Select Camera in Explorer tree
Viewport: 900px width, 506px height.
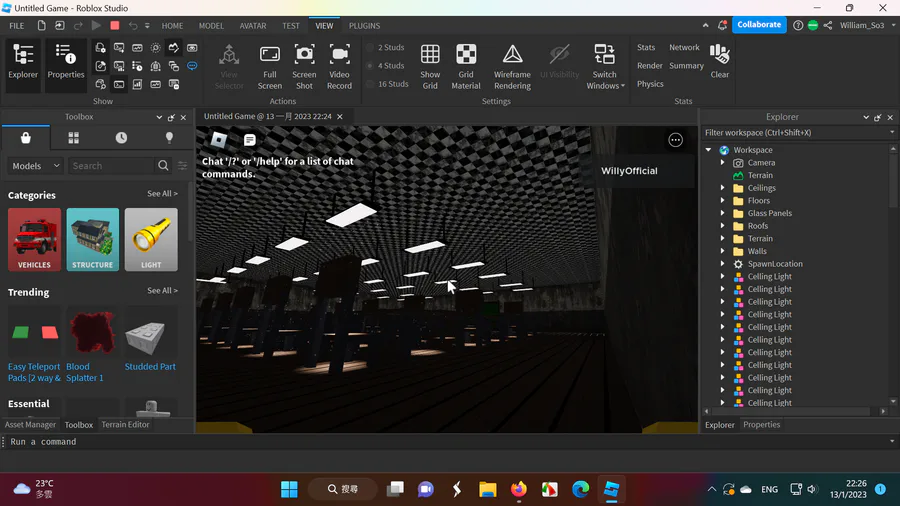[761, 162]
